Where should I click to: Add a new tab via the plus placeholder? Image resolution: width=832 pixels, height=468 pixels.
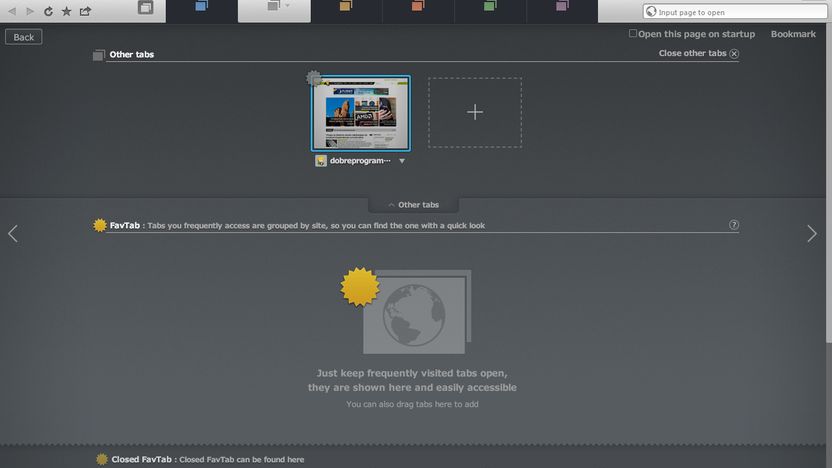point(475,112)
